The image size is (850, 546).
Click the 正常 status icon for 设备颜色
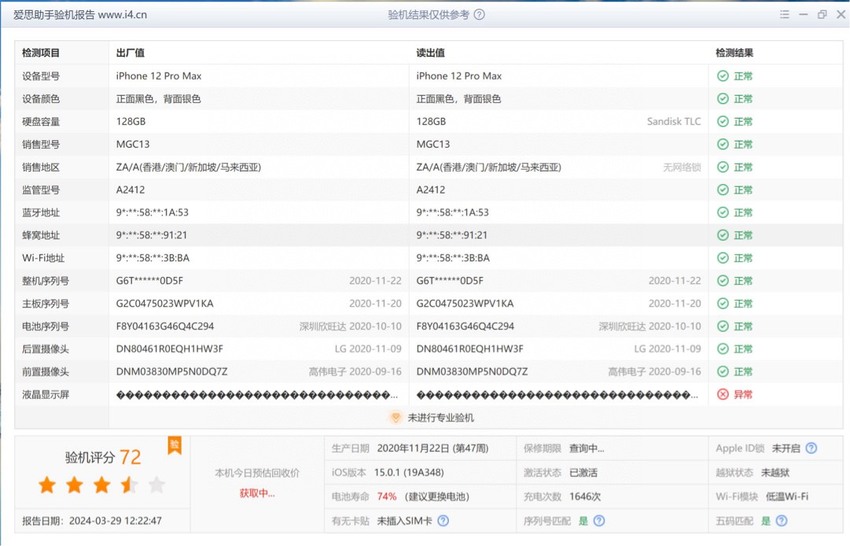723,99
